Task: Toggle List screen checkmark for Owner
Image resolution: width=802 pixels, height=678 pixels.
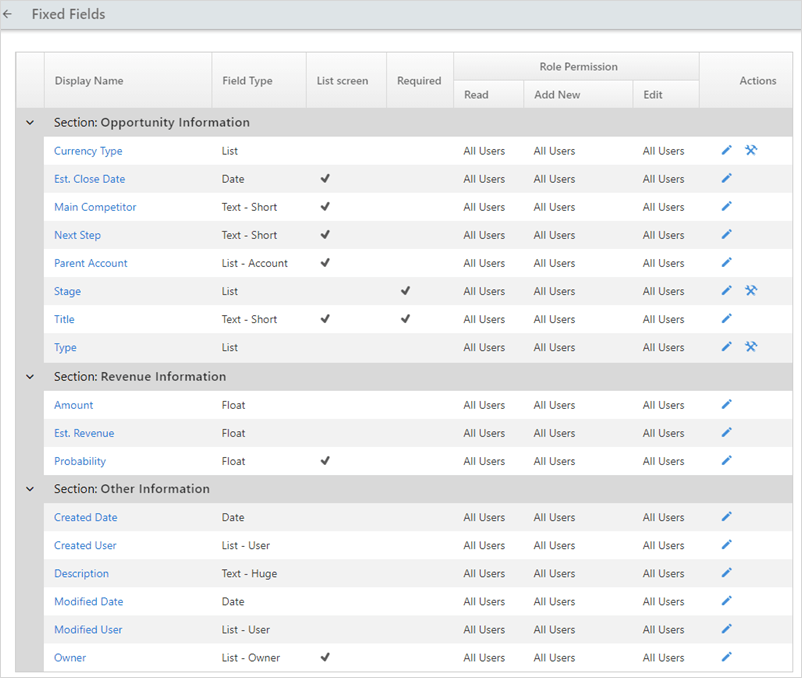Action: [x=325, y=657]
